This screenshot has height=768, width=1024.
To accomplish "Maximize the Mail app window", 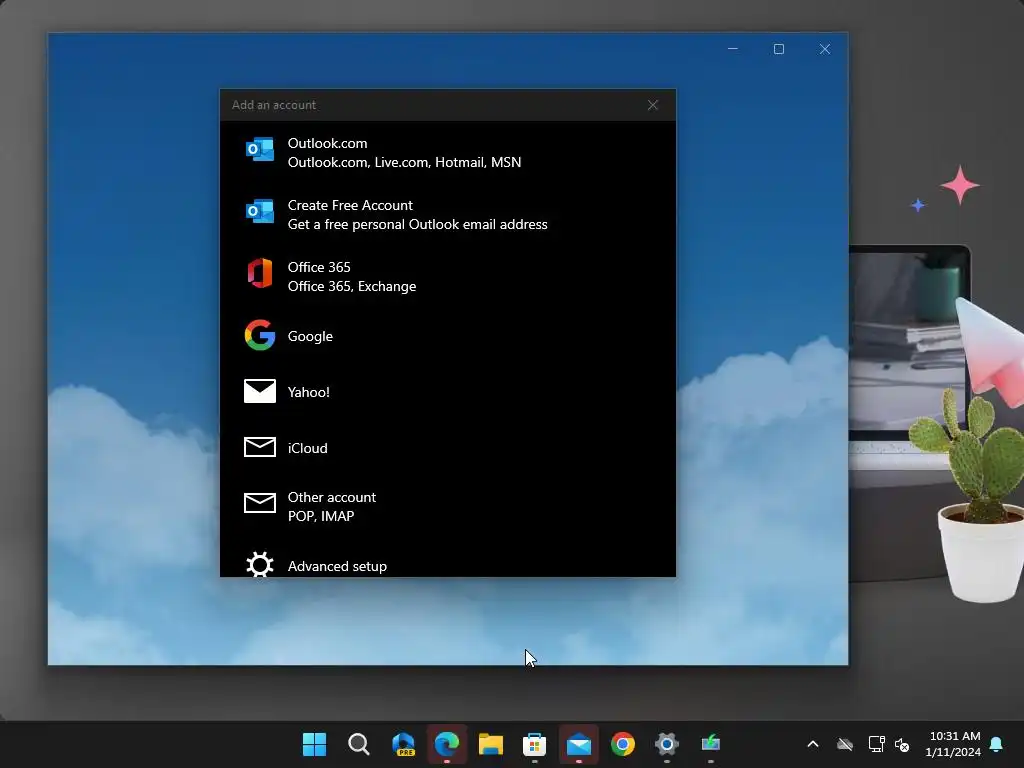I will [x=778, y=49].
